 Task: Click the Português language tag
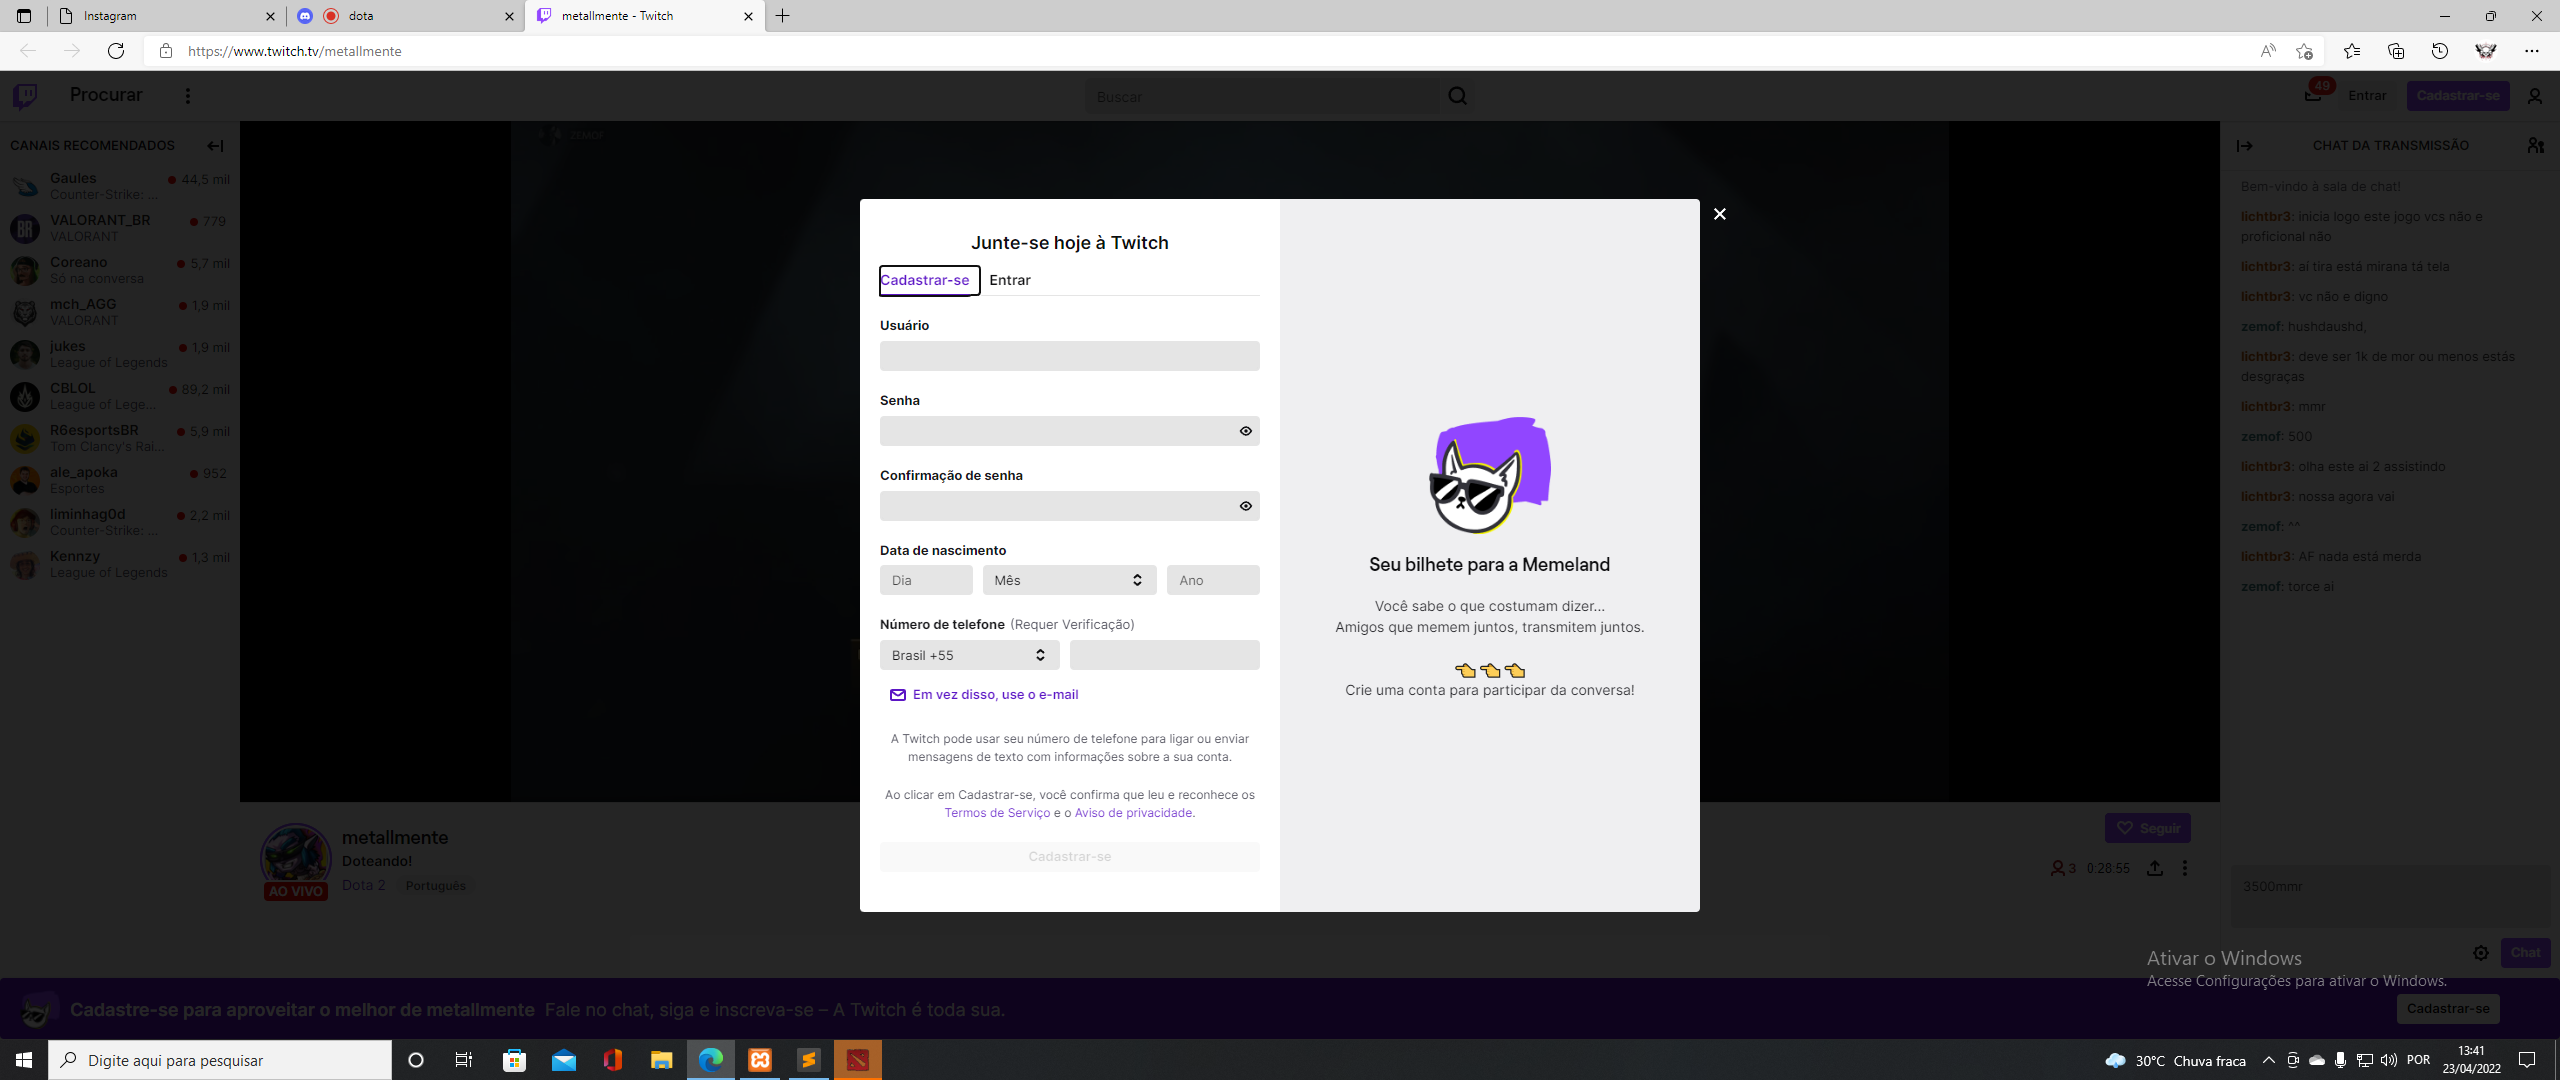(x=436, y=886)
